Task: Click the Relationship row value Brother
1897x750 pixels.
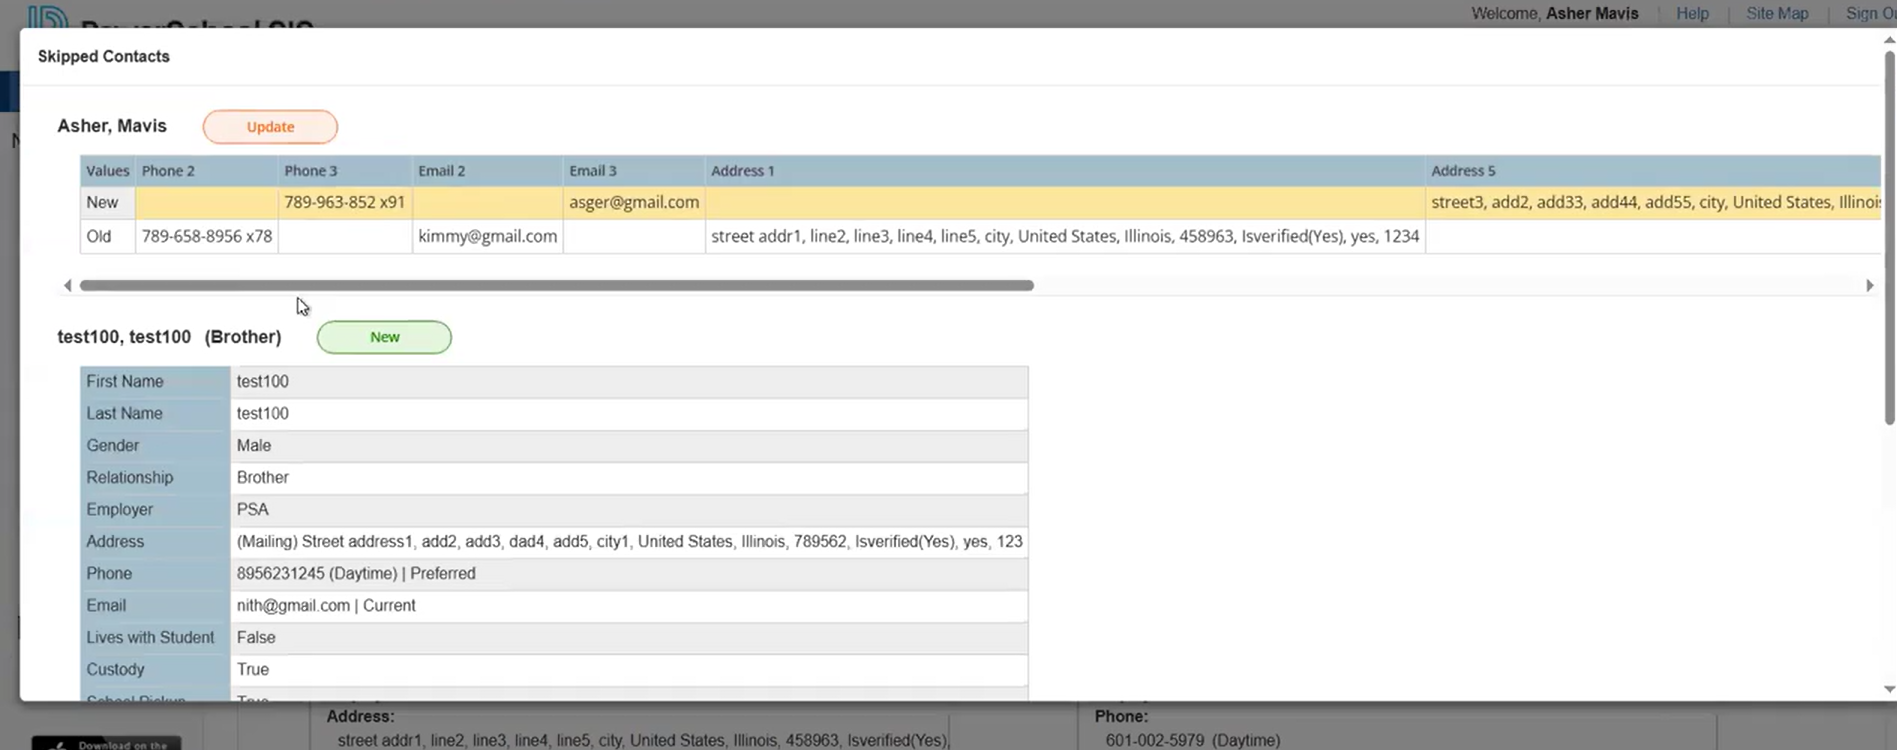Action: tap(263, 477)
